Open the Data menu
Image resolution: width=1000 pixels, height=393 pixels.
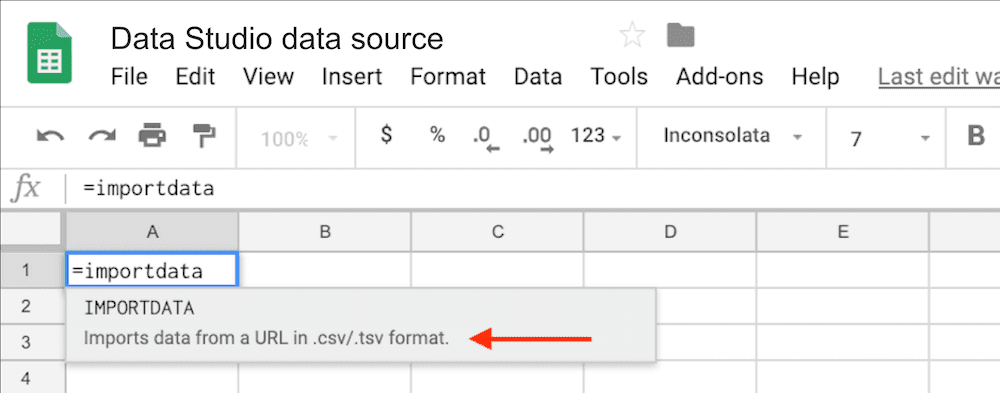tap(538, 77)
